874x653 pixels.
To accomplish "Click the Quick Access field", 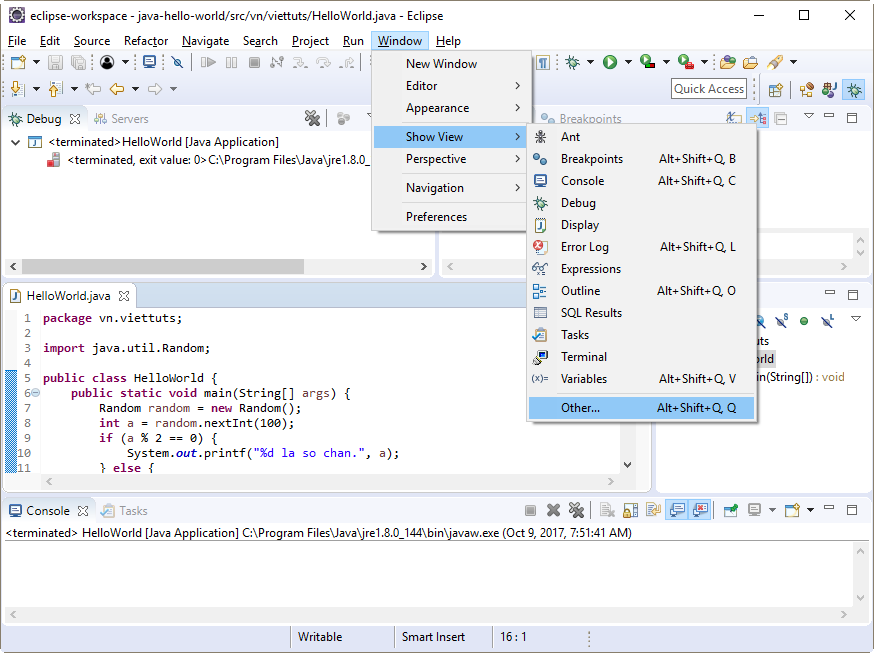I will [709, 89].
